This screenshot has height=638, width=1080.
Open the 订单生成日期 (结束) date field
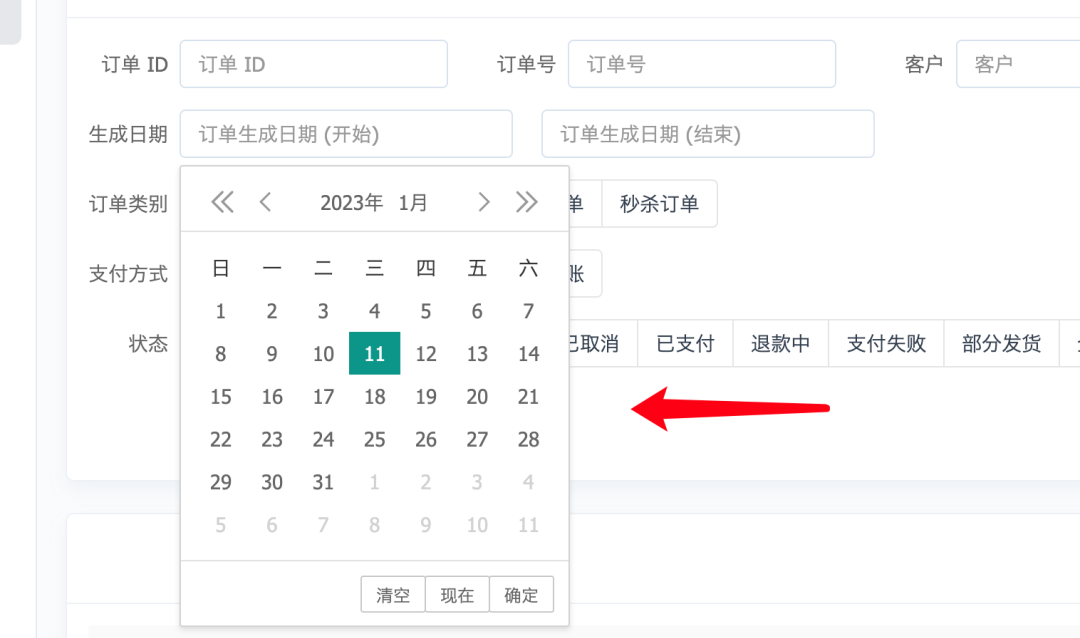[707, 134]
